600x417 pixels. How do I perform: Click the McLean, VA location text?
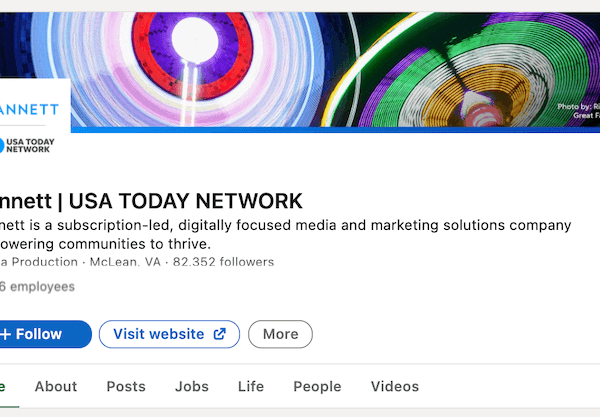125,262
